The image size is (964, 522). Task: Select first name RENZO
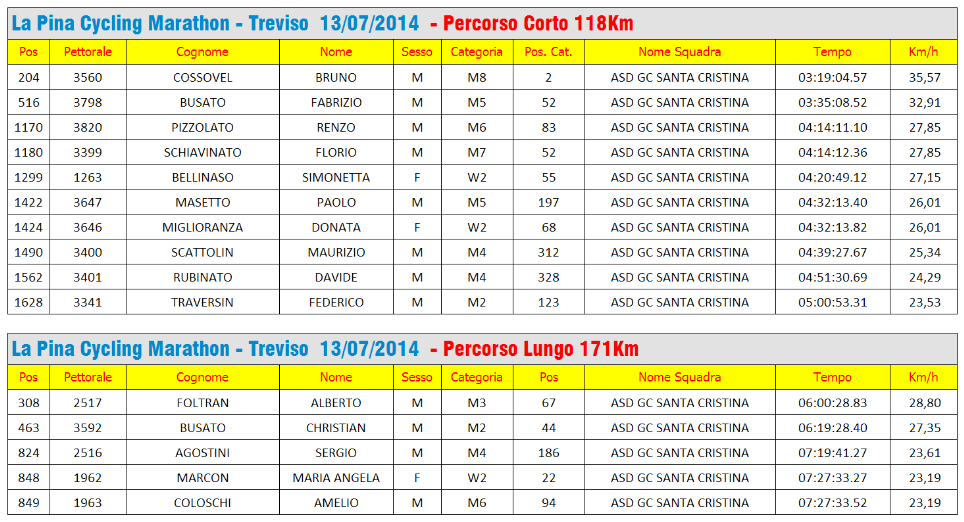click(336, 128)
